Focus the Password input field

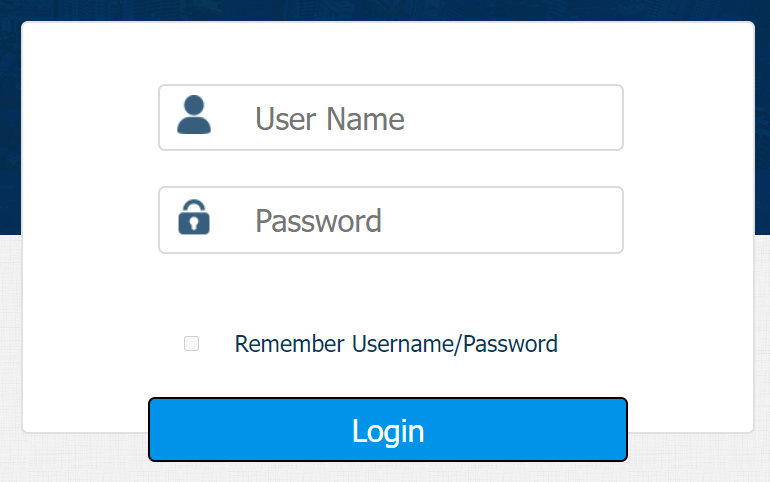click(x=391, y=220)
